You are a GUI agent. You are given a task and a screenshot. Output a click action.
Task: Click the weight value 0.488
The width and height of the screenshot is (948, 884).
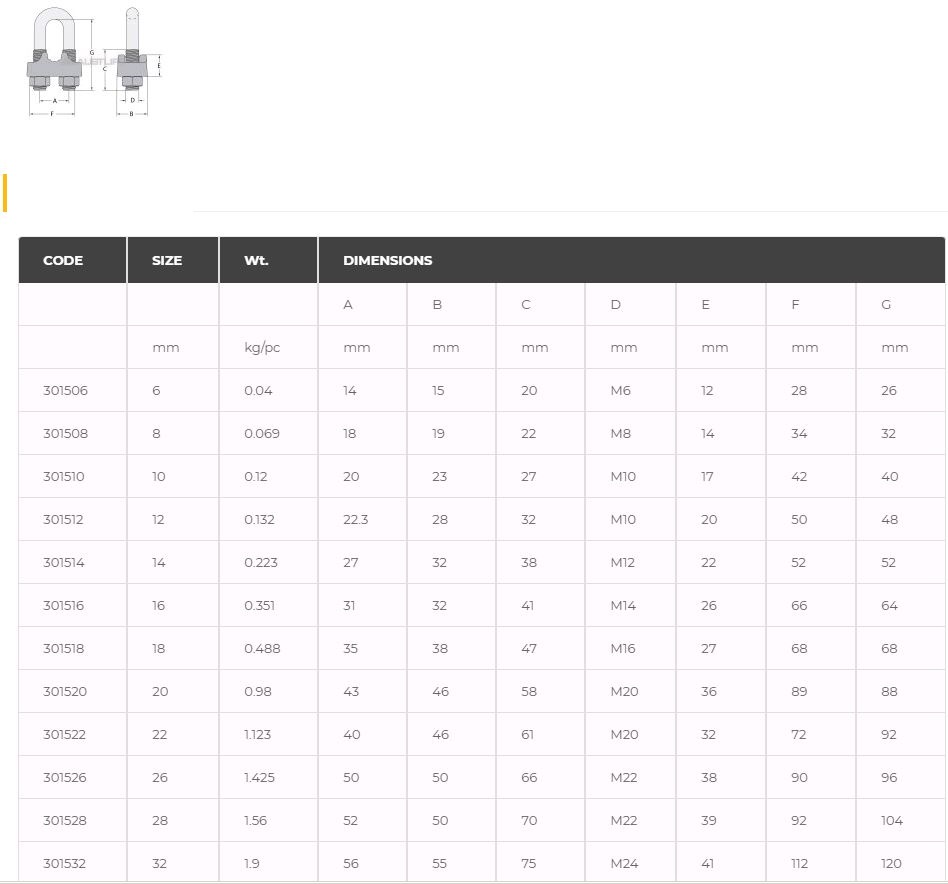pos(262,648)
